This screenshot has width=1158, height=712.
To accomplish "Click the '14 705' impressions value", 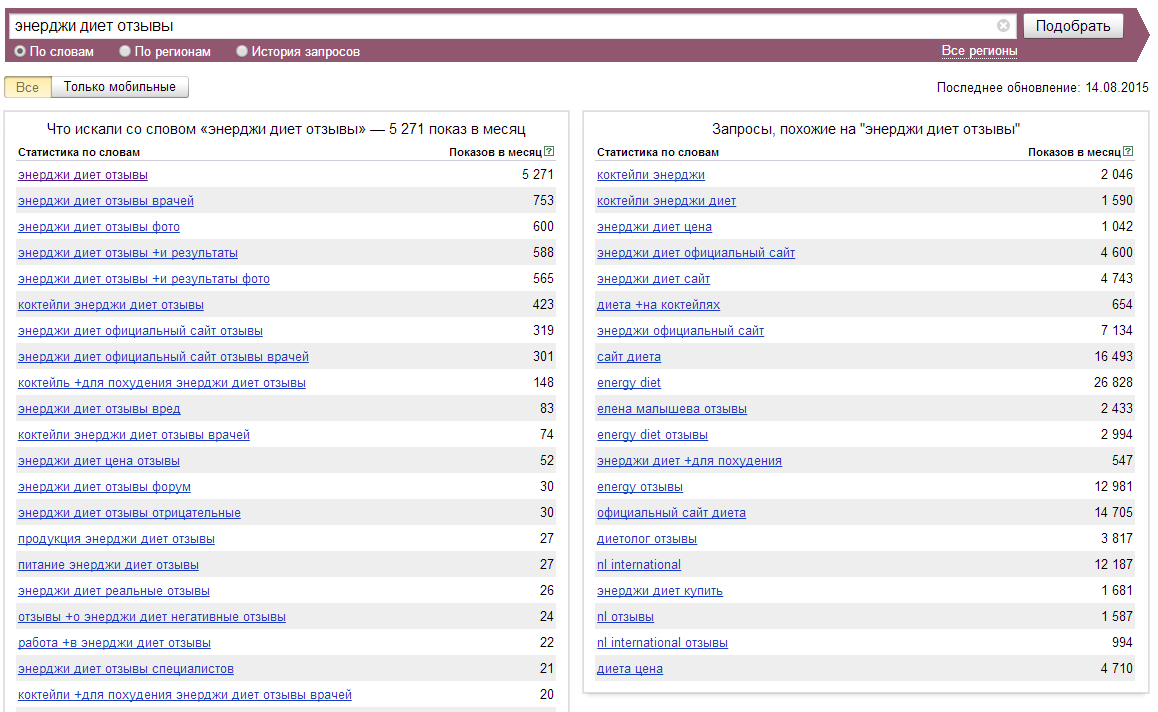I will pyautogui.click(x=1114, y=513).
